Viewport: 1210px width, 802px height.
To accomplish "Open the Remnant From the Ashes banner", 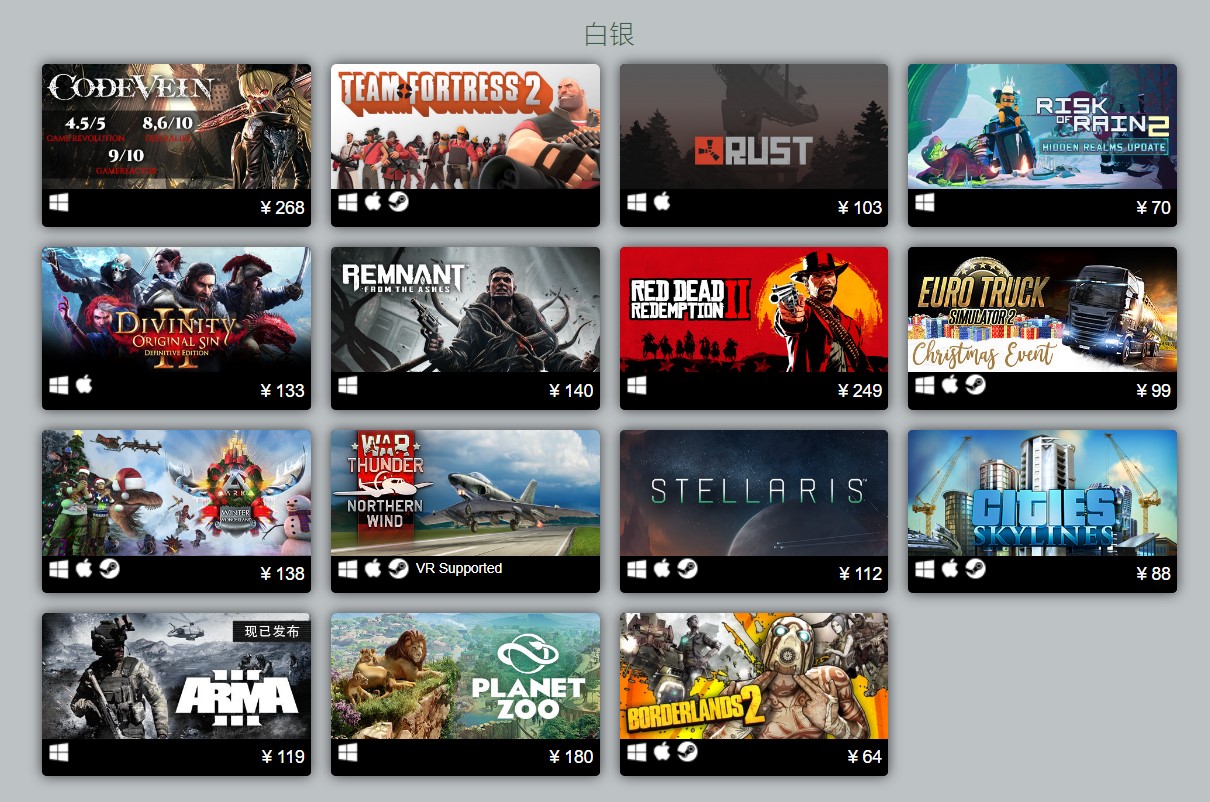I will coord(465,309).
